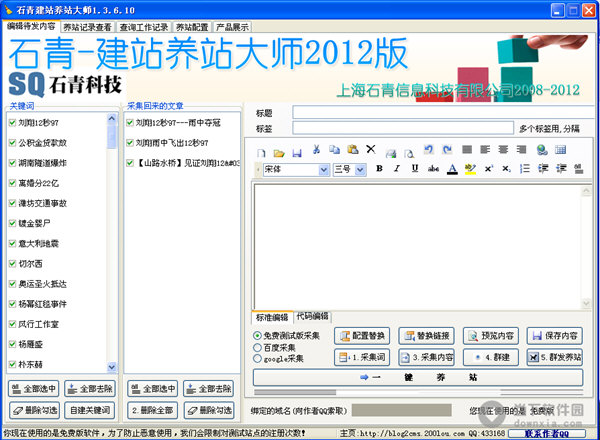Viewport: 600px width, 440px height.
Task: Click 配置替换 button
Action: [362, 336]
